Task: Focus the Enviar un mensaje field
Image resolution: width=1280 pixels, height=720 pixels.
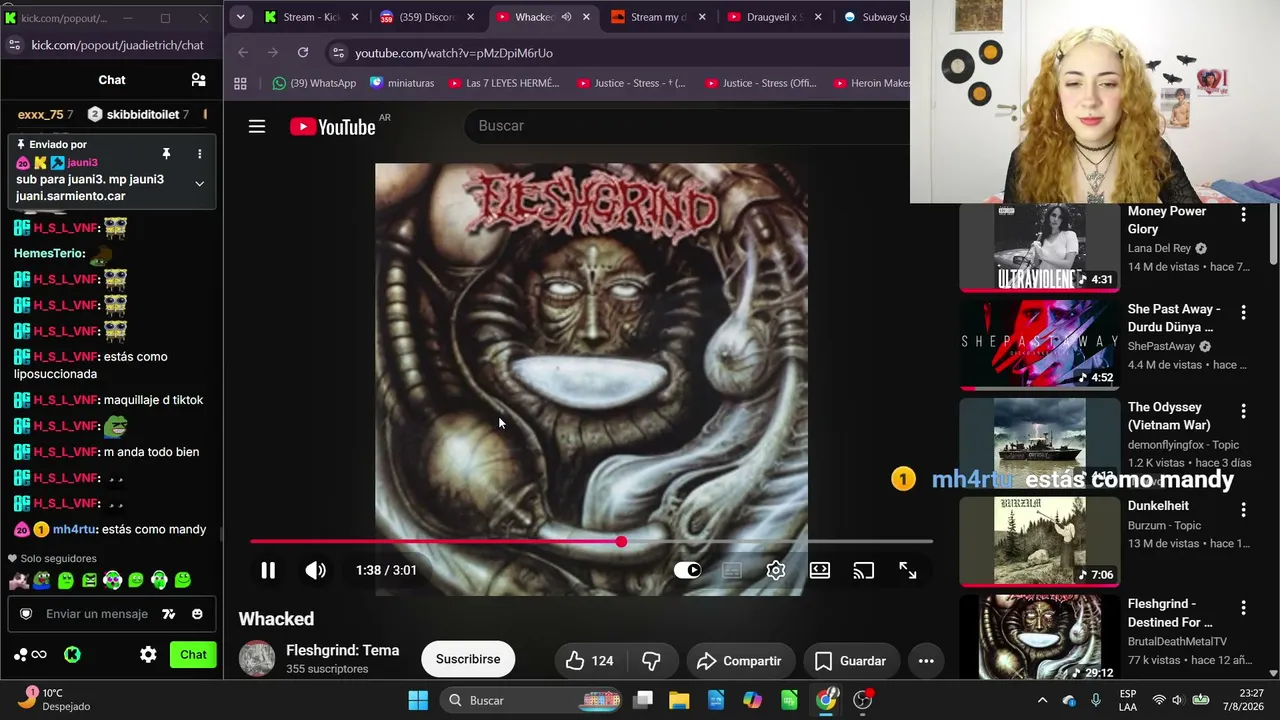Action: 97,614
